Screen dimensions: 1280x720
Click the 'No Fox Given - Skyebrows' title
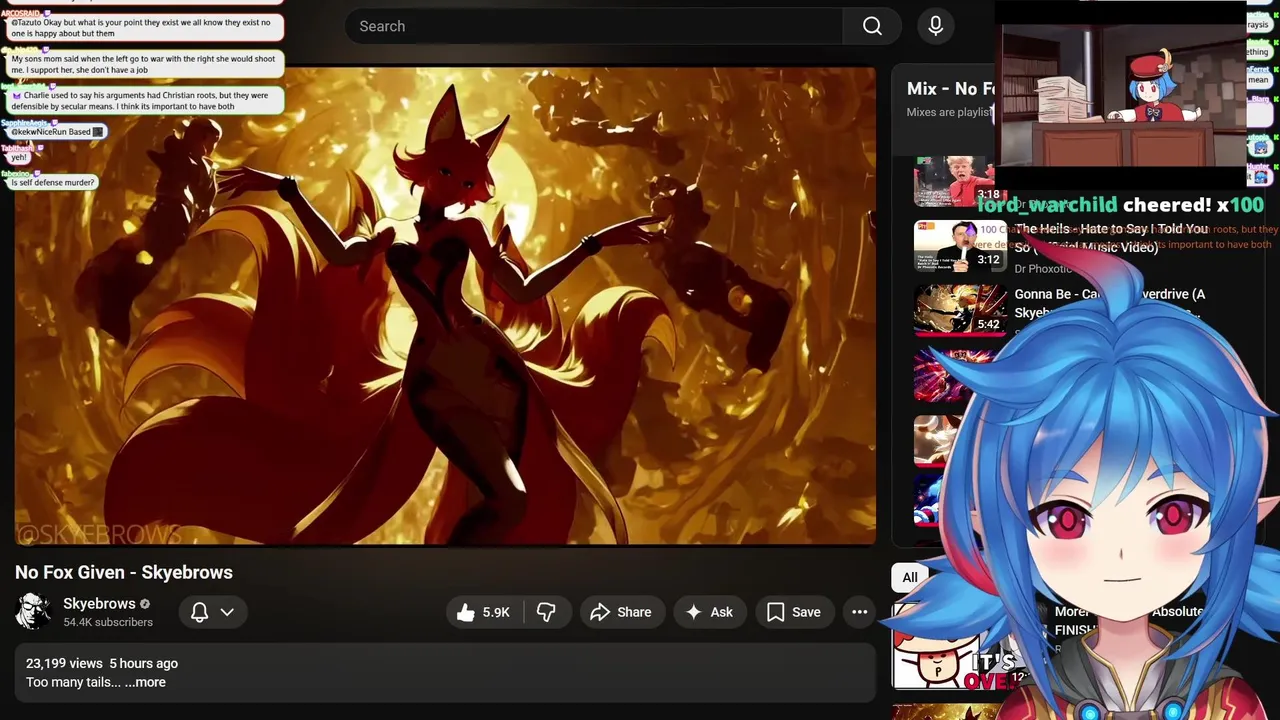pos(124,572)
